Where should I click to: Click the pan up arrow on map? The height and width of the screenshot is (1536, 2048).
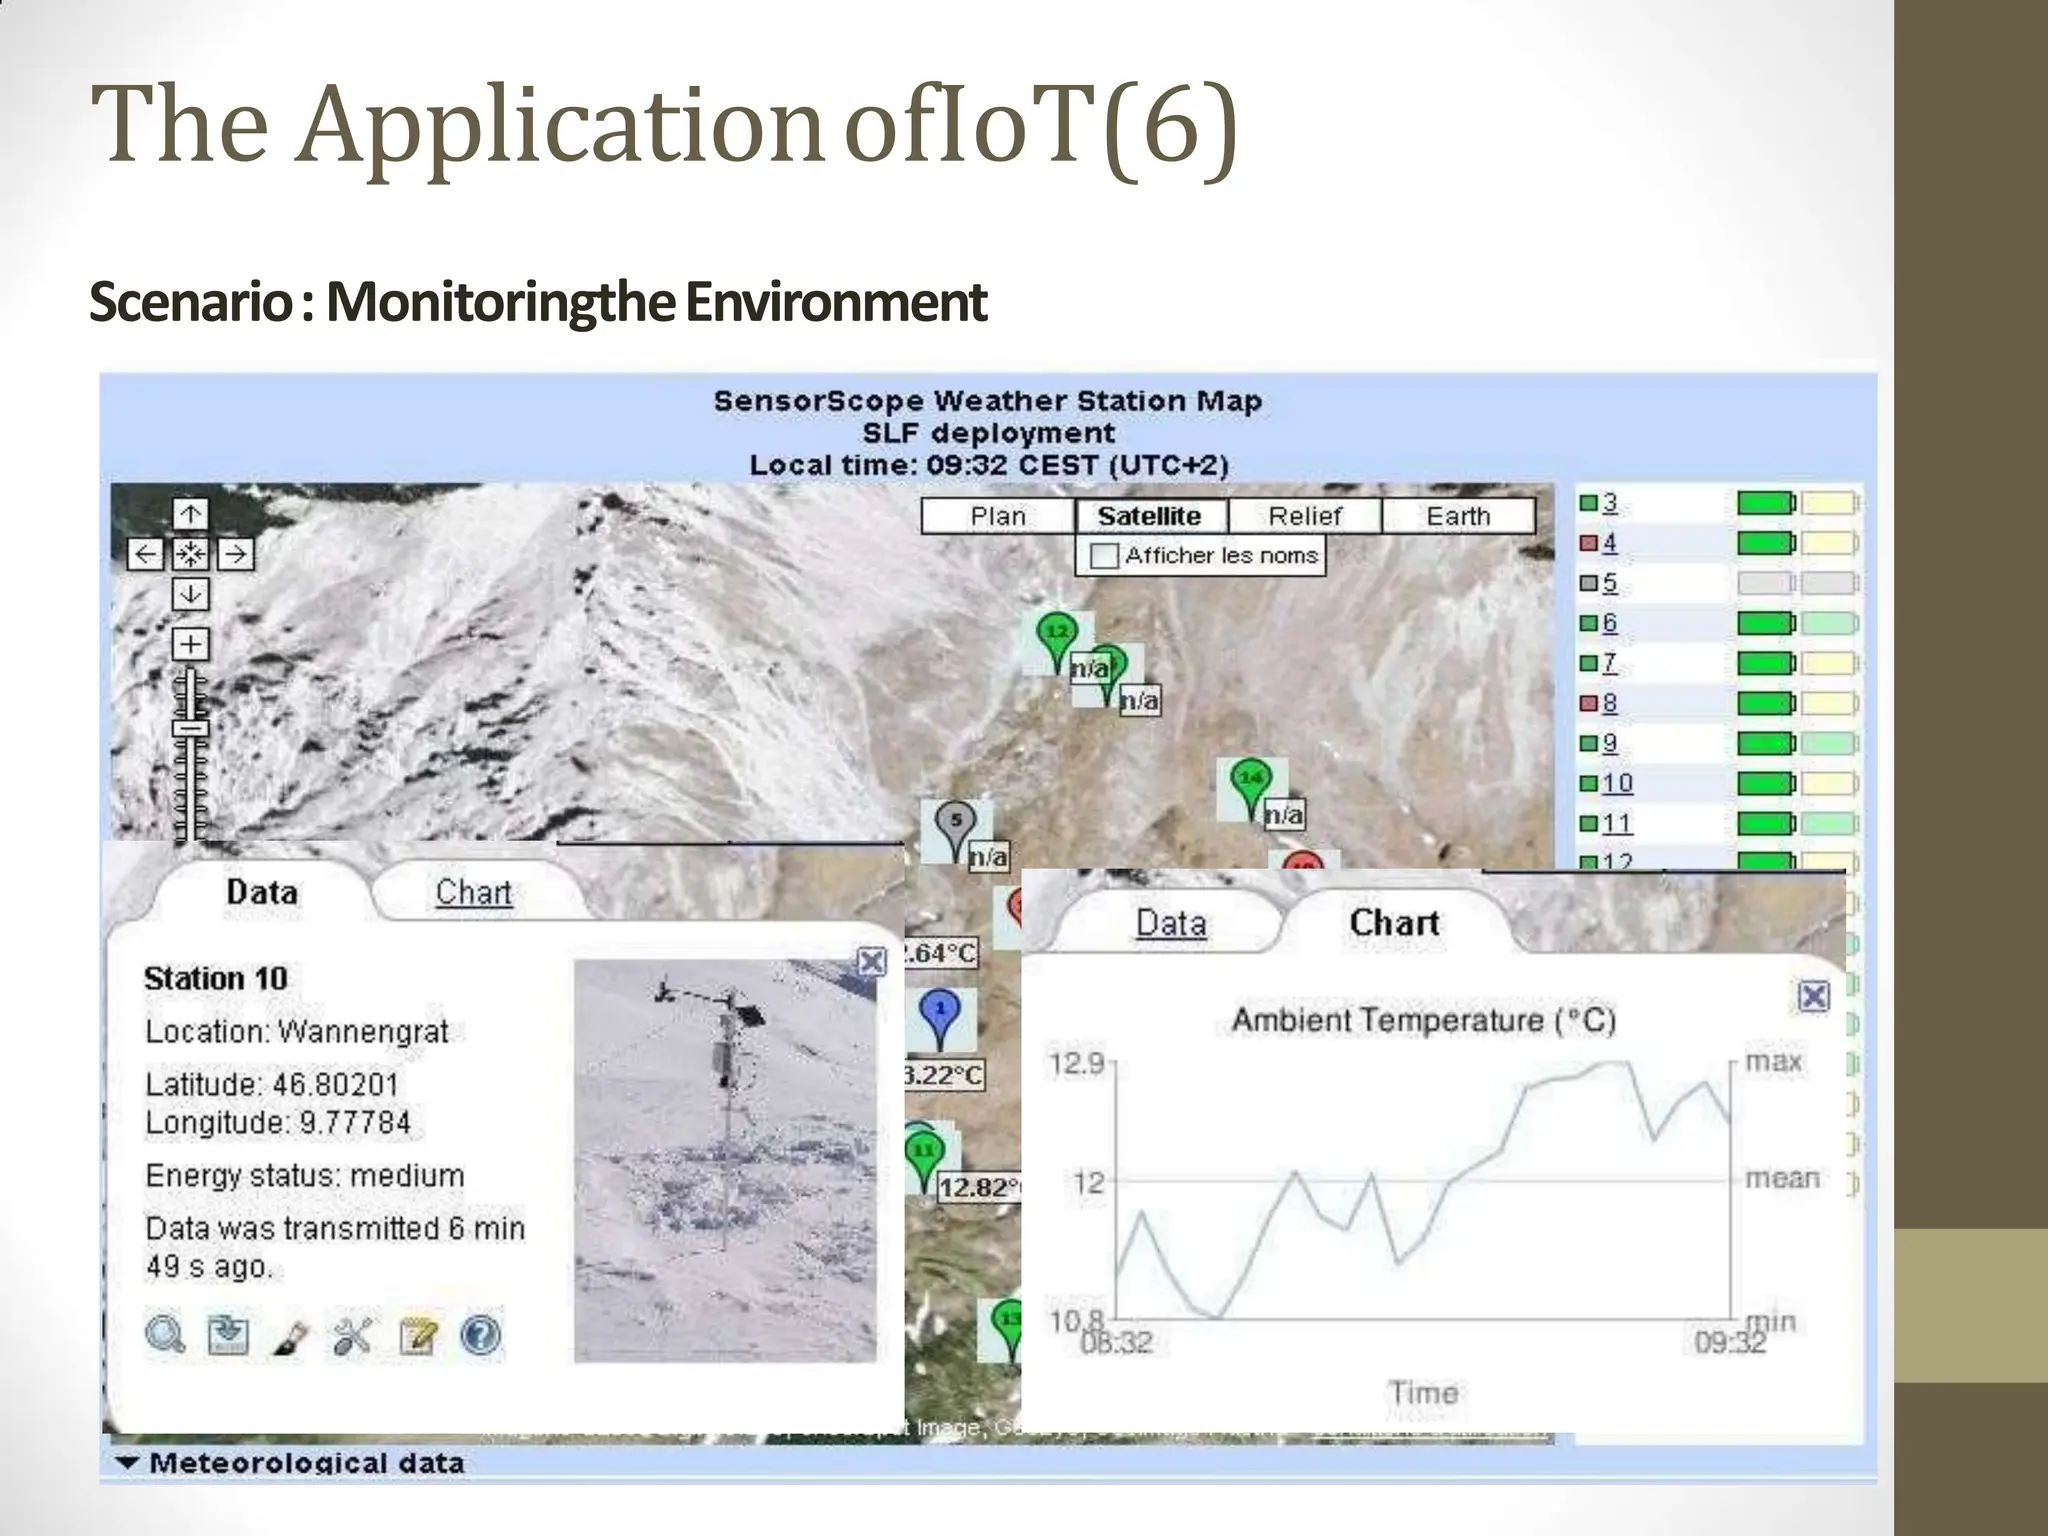(x=190, y=514)
